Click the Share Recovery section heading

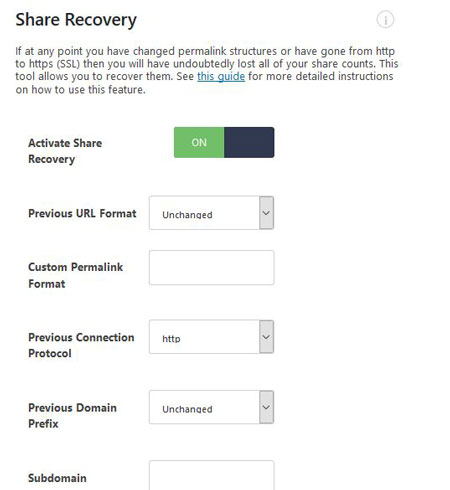pyautogui.click(x=76, y=20)
